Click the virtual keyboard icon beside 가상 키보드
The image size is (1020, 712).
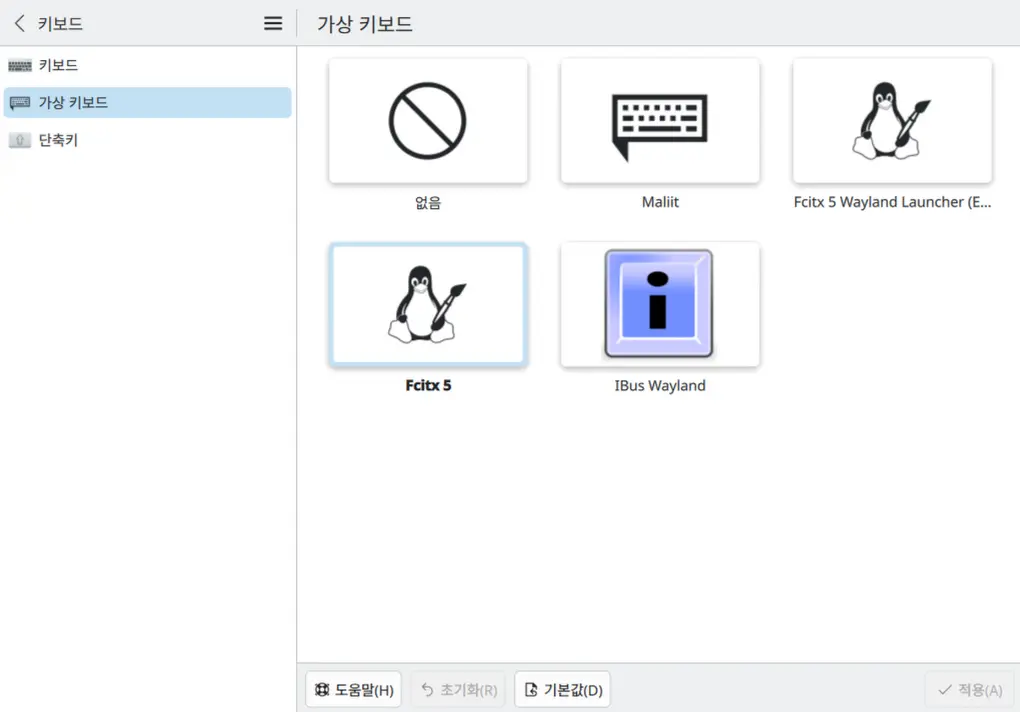coord(20,103)
